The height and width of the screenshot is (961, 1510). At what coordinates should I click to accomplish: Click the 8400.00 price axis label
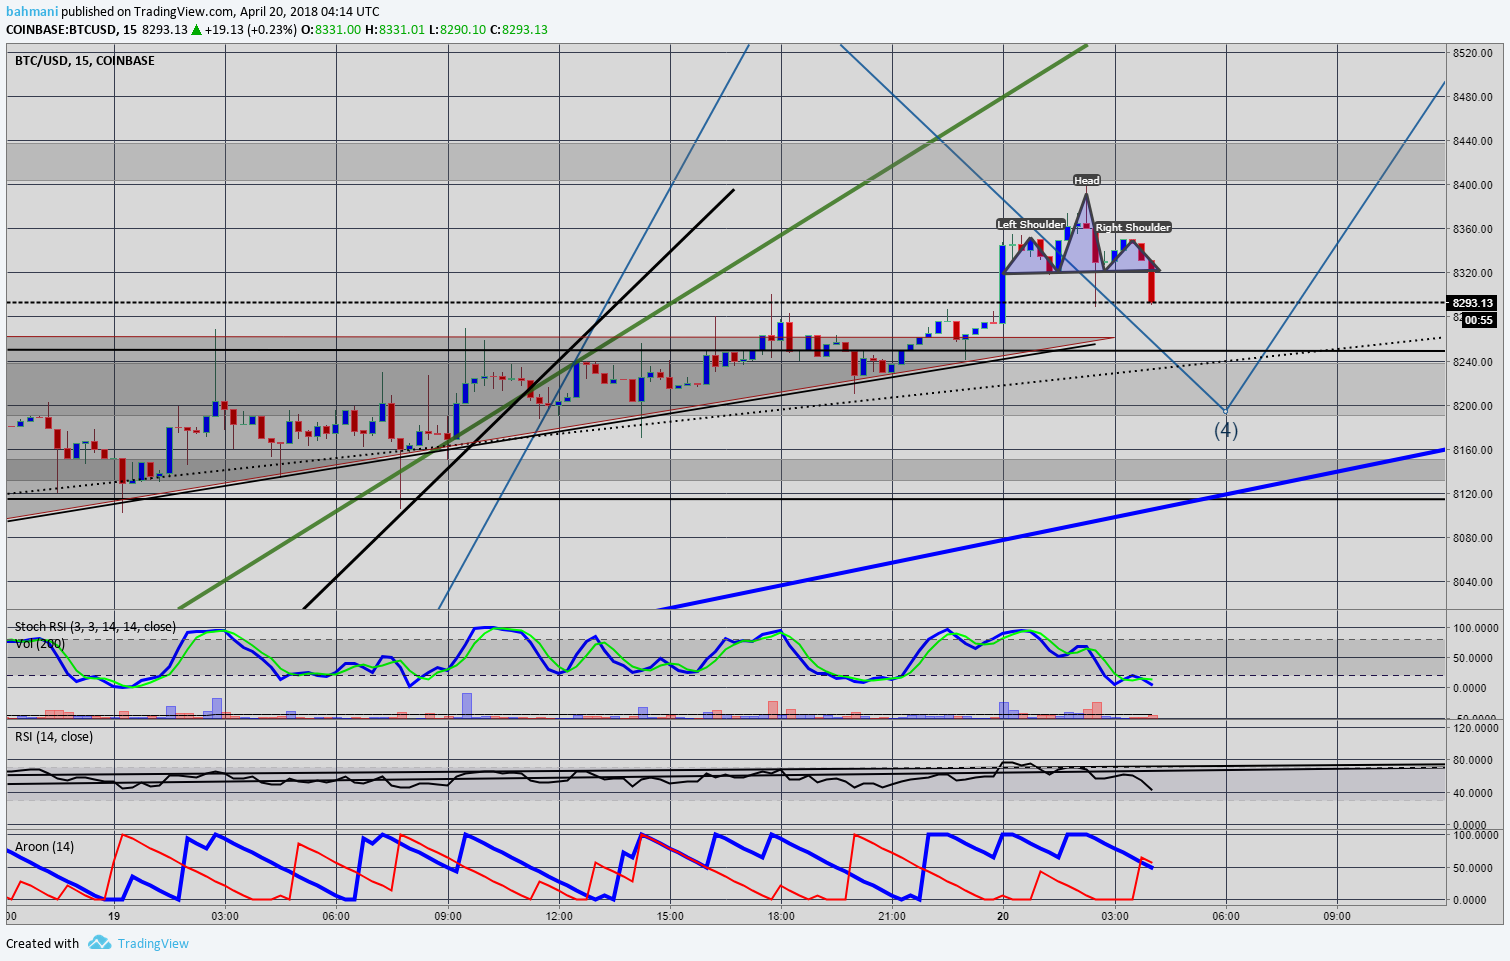point(1473,185)
